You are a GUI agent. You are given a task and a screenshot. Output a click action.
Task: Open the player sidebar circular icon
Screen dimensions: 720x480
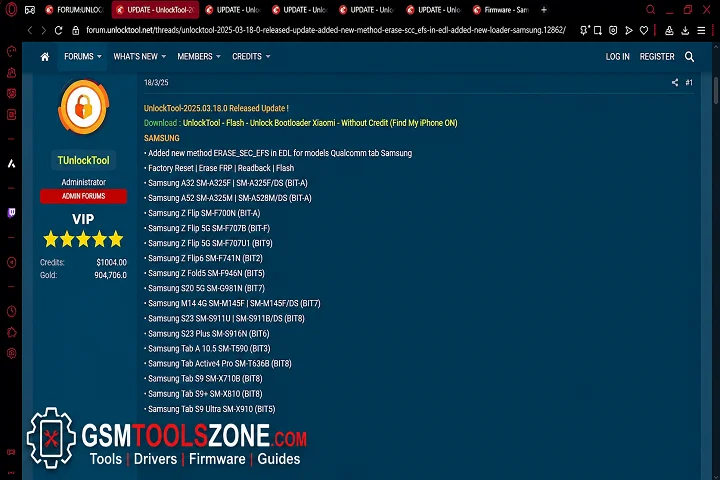tap(11, 262)
